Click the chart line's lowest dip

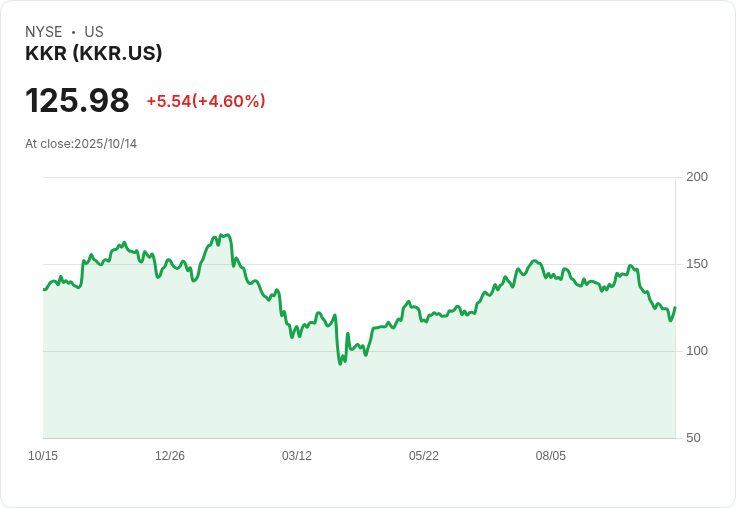coord(340,363)
